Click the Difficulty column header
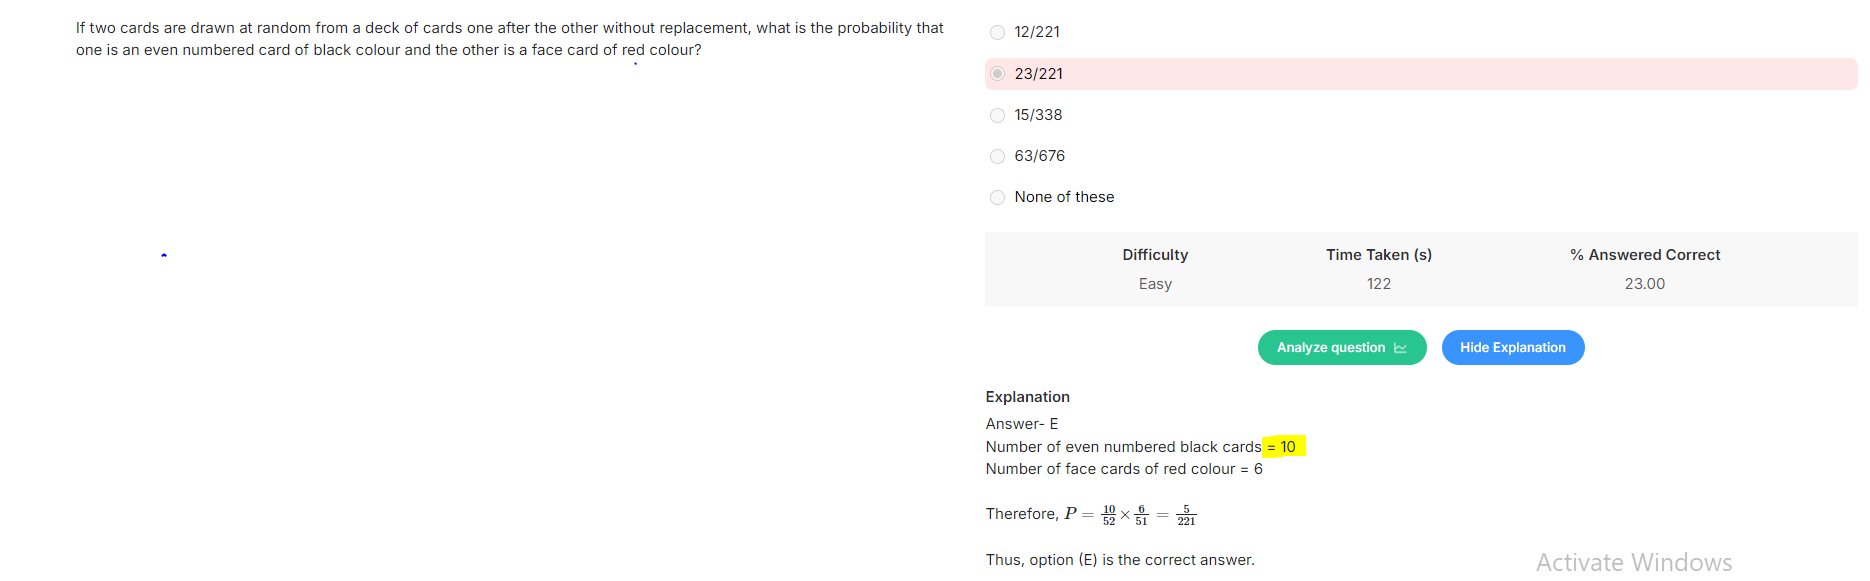 click(1155, 255)
